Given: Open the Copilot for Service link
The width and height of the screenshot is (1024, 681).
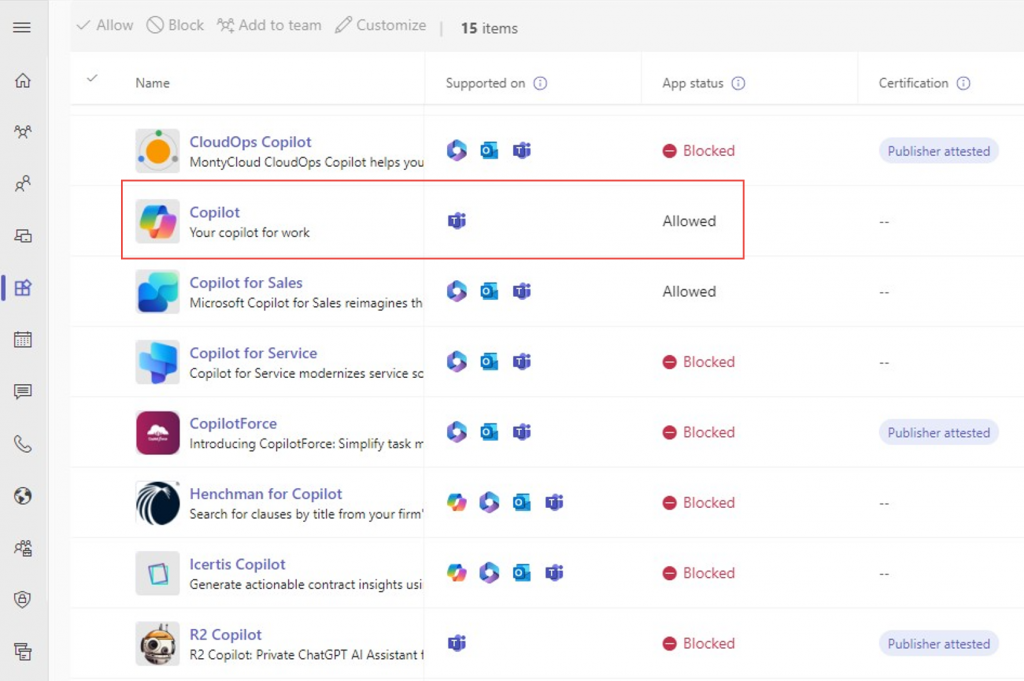Looking at the screenshot, I should pos(253,353).
